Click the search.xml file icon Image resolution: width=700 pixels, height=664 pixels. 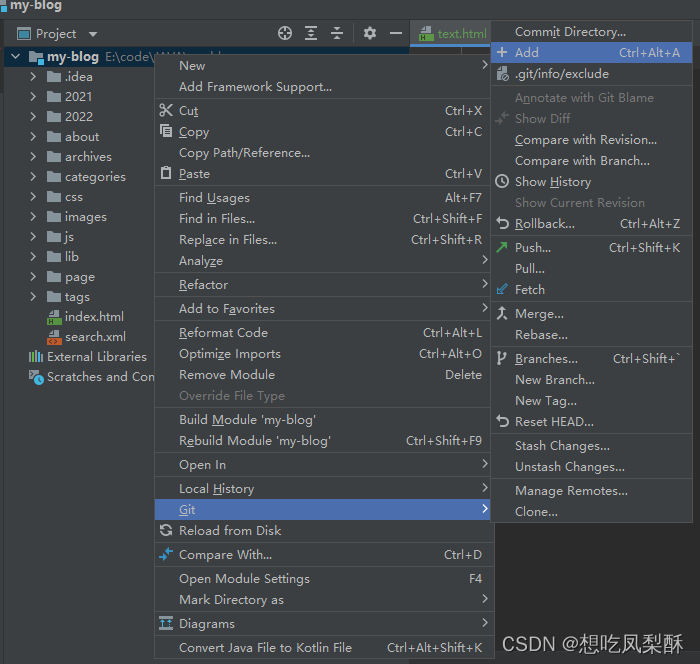click(54, 337)
